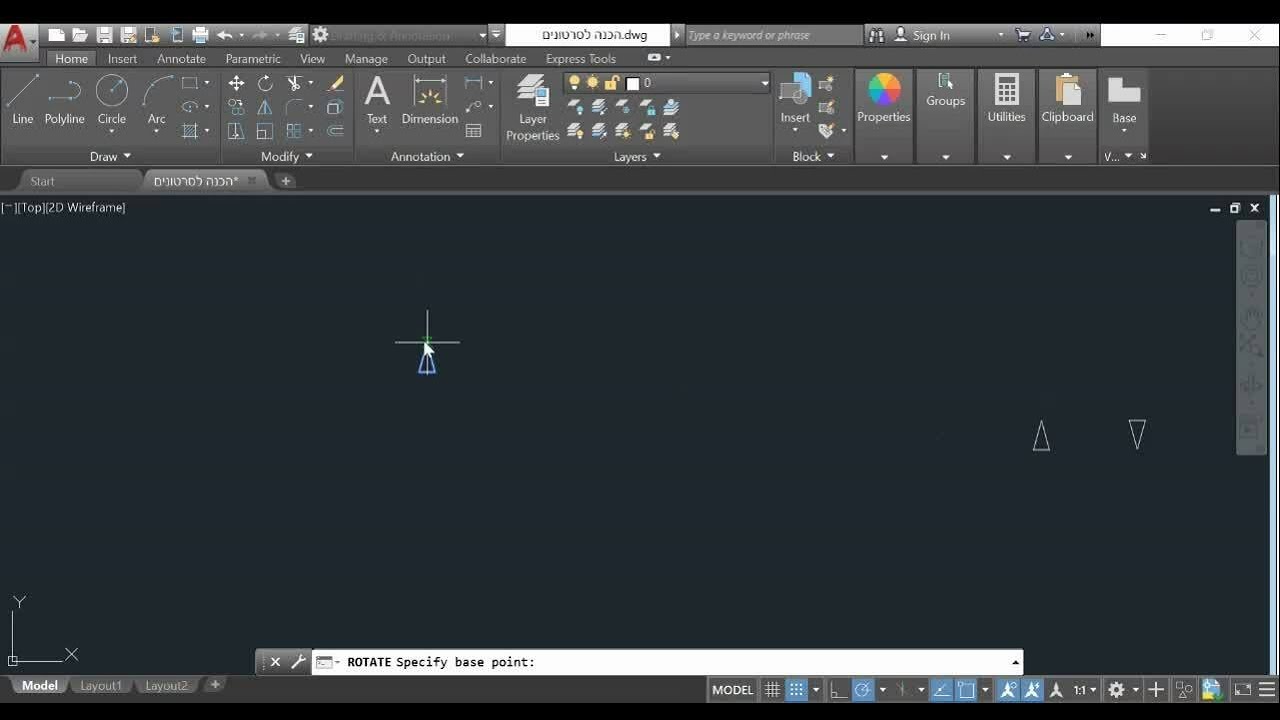Click the Utilities calculator icon
The width and height of the screenshot is (1280, 720).
click(x=1006, y=98)
